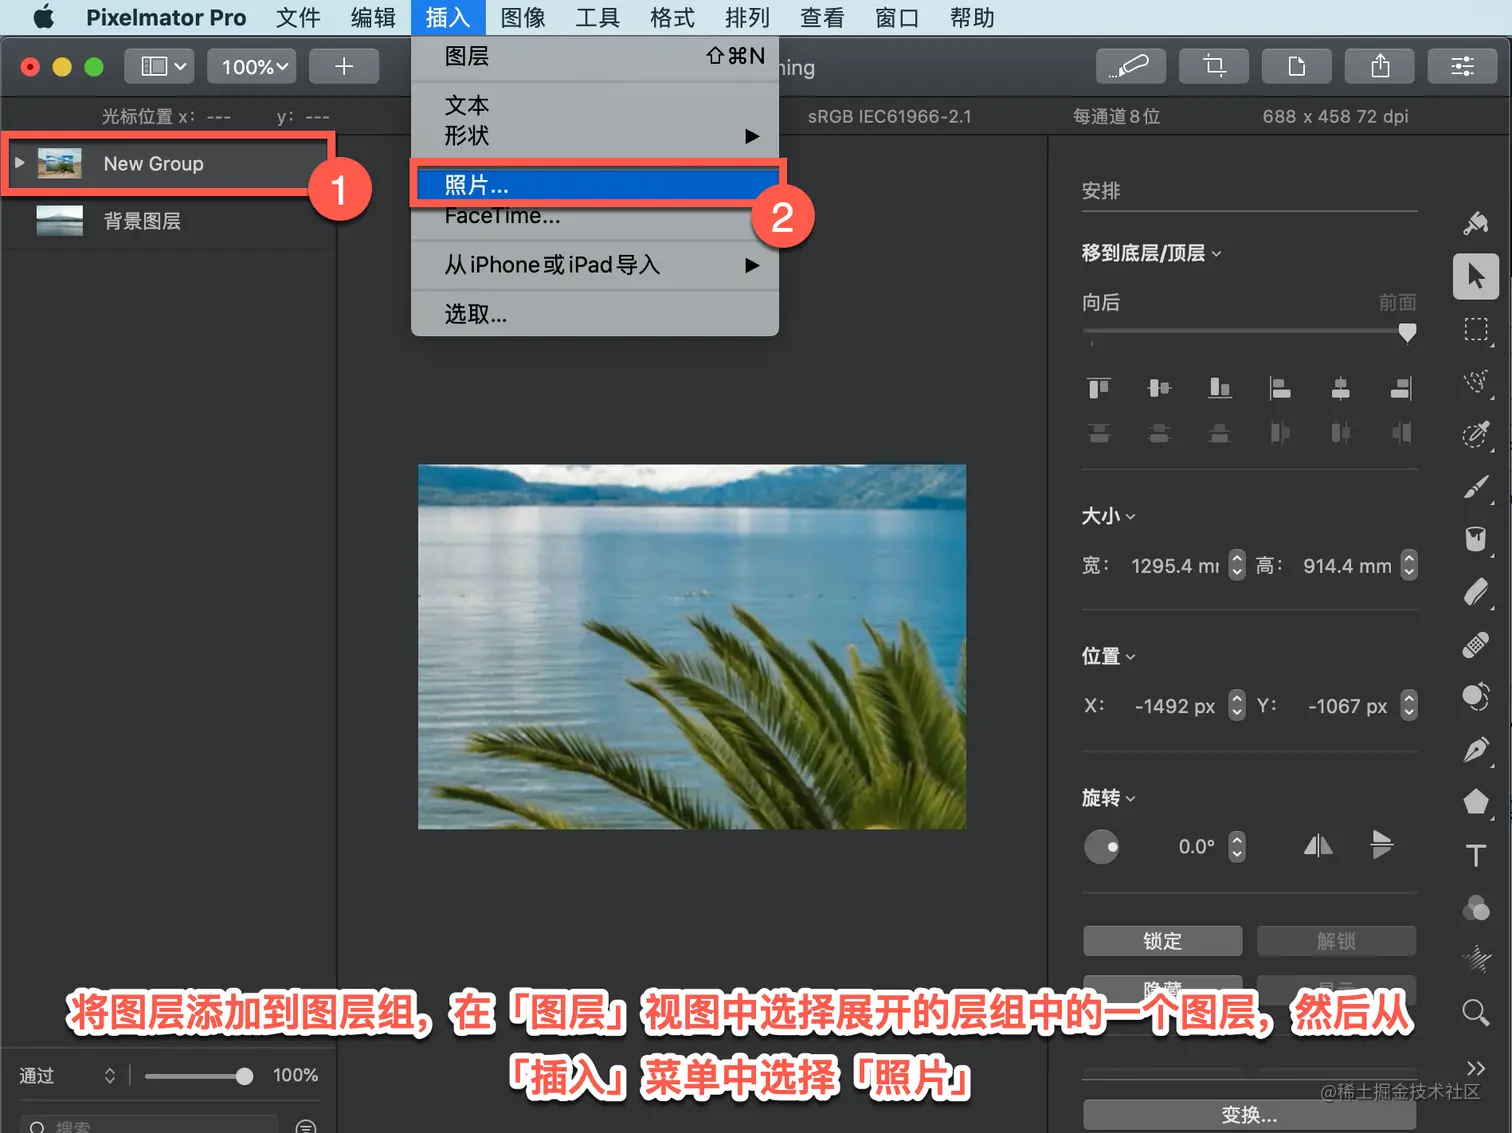Screen dimensions: 1512x1133
Task: Open the 从 iPhone 或 iPad 导入 submenu
Action: click(x=554, y=265)
